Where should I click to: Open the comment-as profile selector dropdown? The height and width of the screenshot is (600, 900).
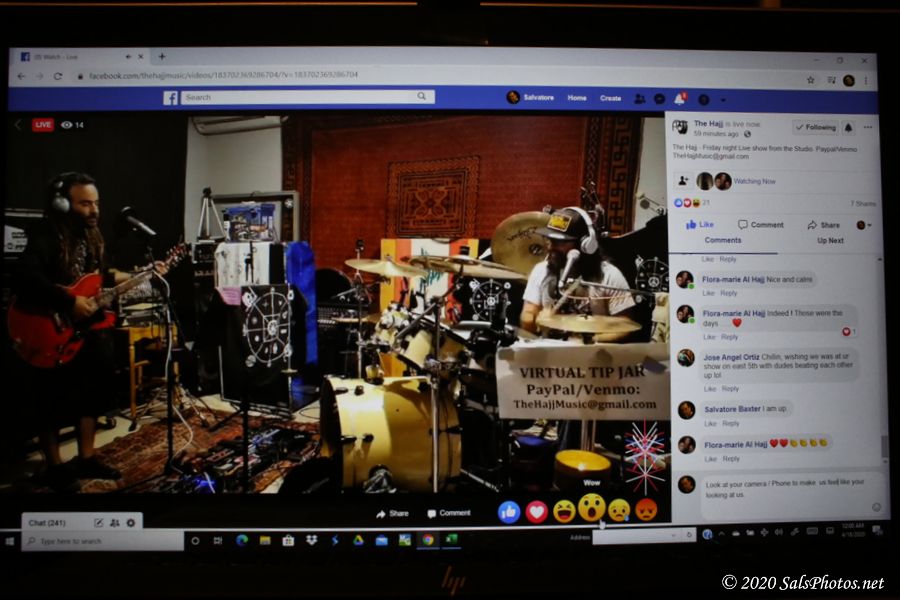tap(863, 225)
